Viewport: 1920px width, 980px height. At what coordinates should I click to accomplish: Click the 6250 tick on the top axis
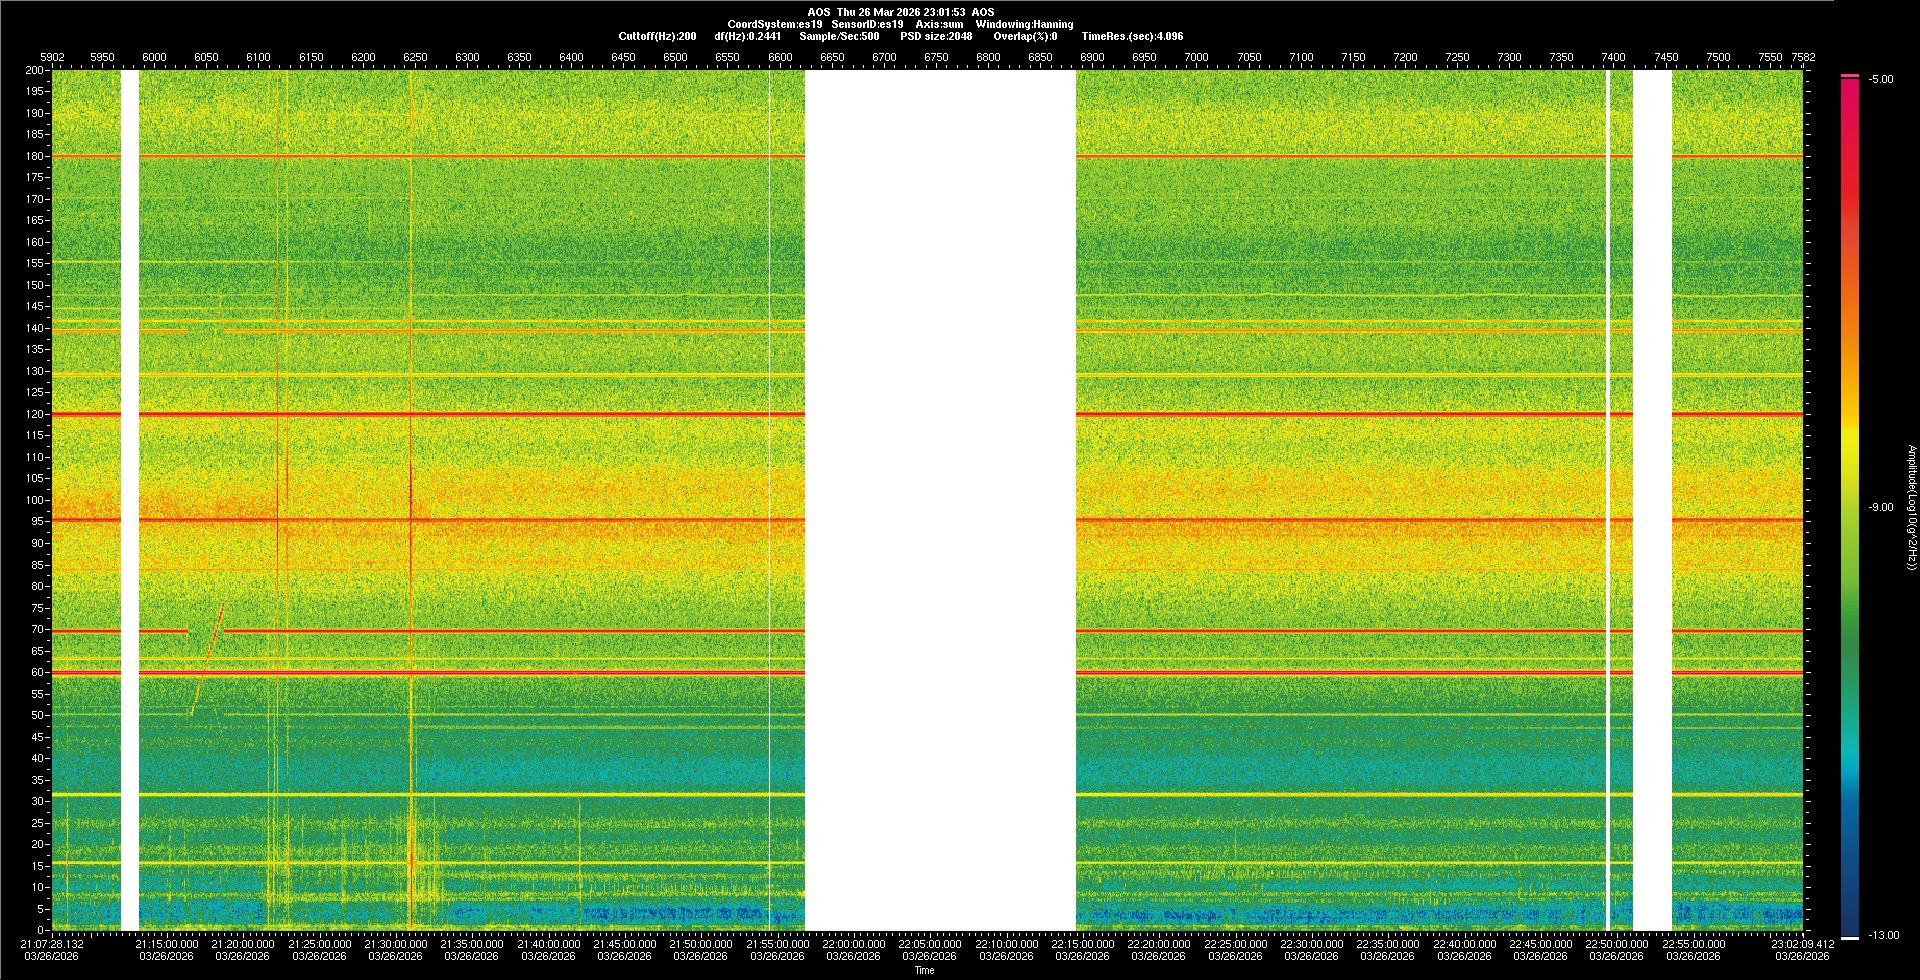415,57
